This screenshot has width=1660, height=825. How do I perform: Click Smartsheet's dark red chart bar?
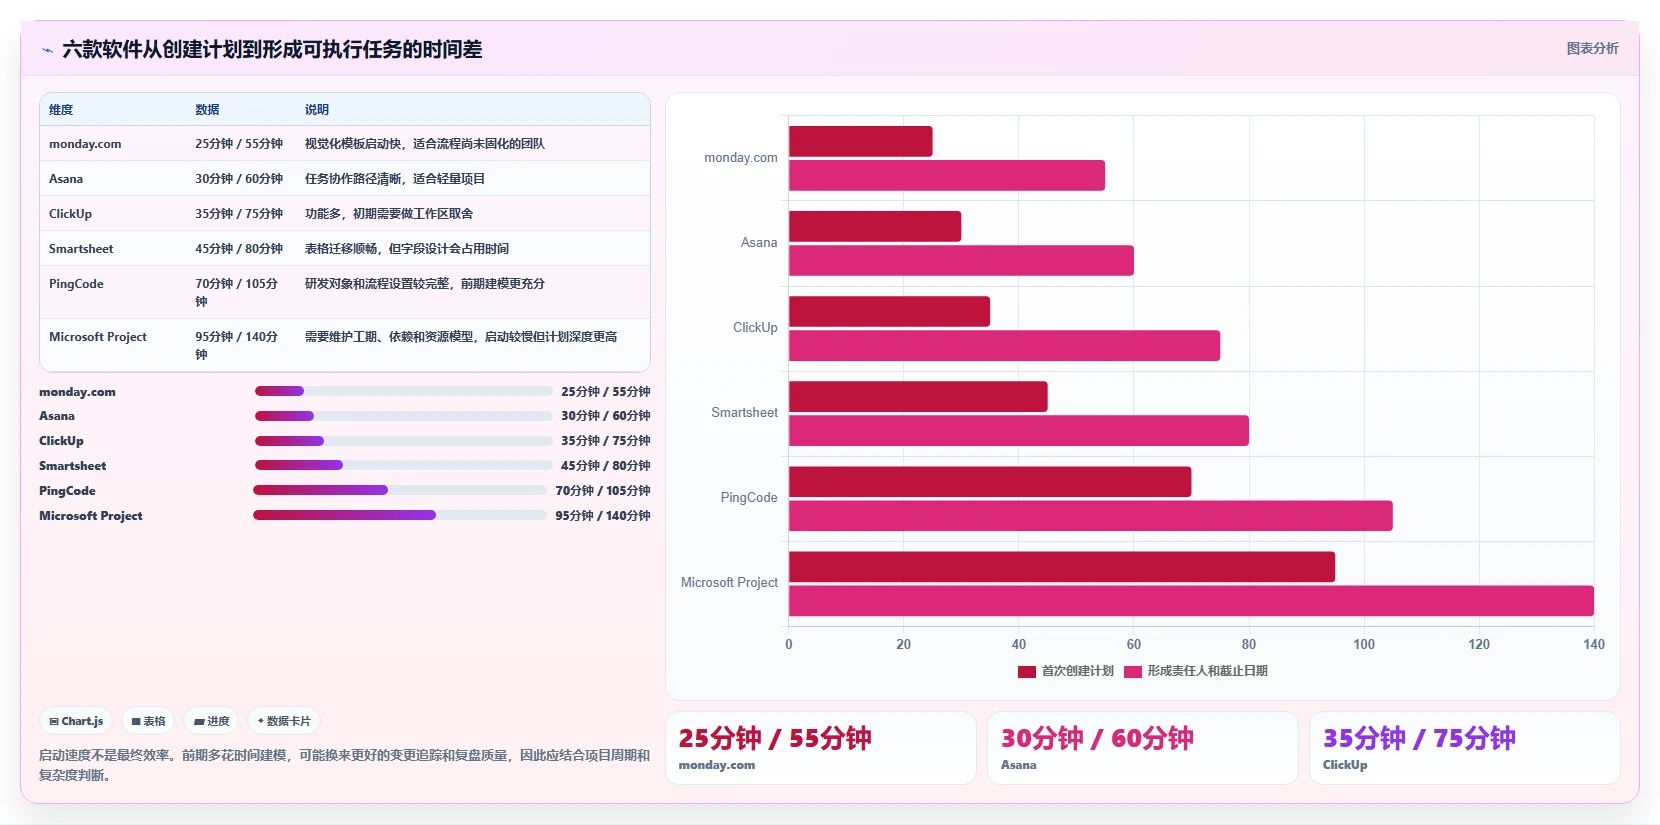coord(918,396)
